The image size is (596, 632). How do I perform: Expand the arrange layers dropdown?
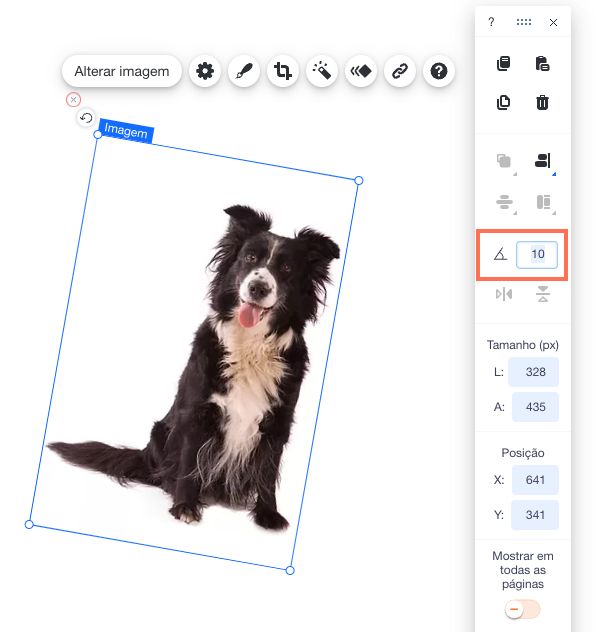[x=504, y=161]
